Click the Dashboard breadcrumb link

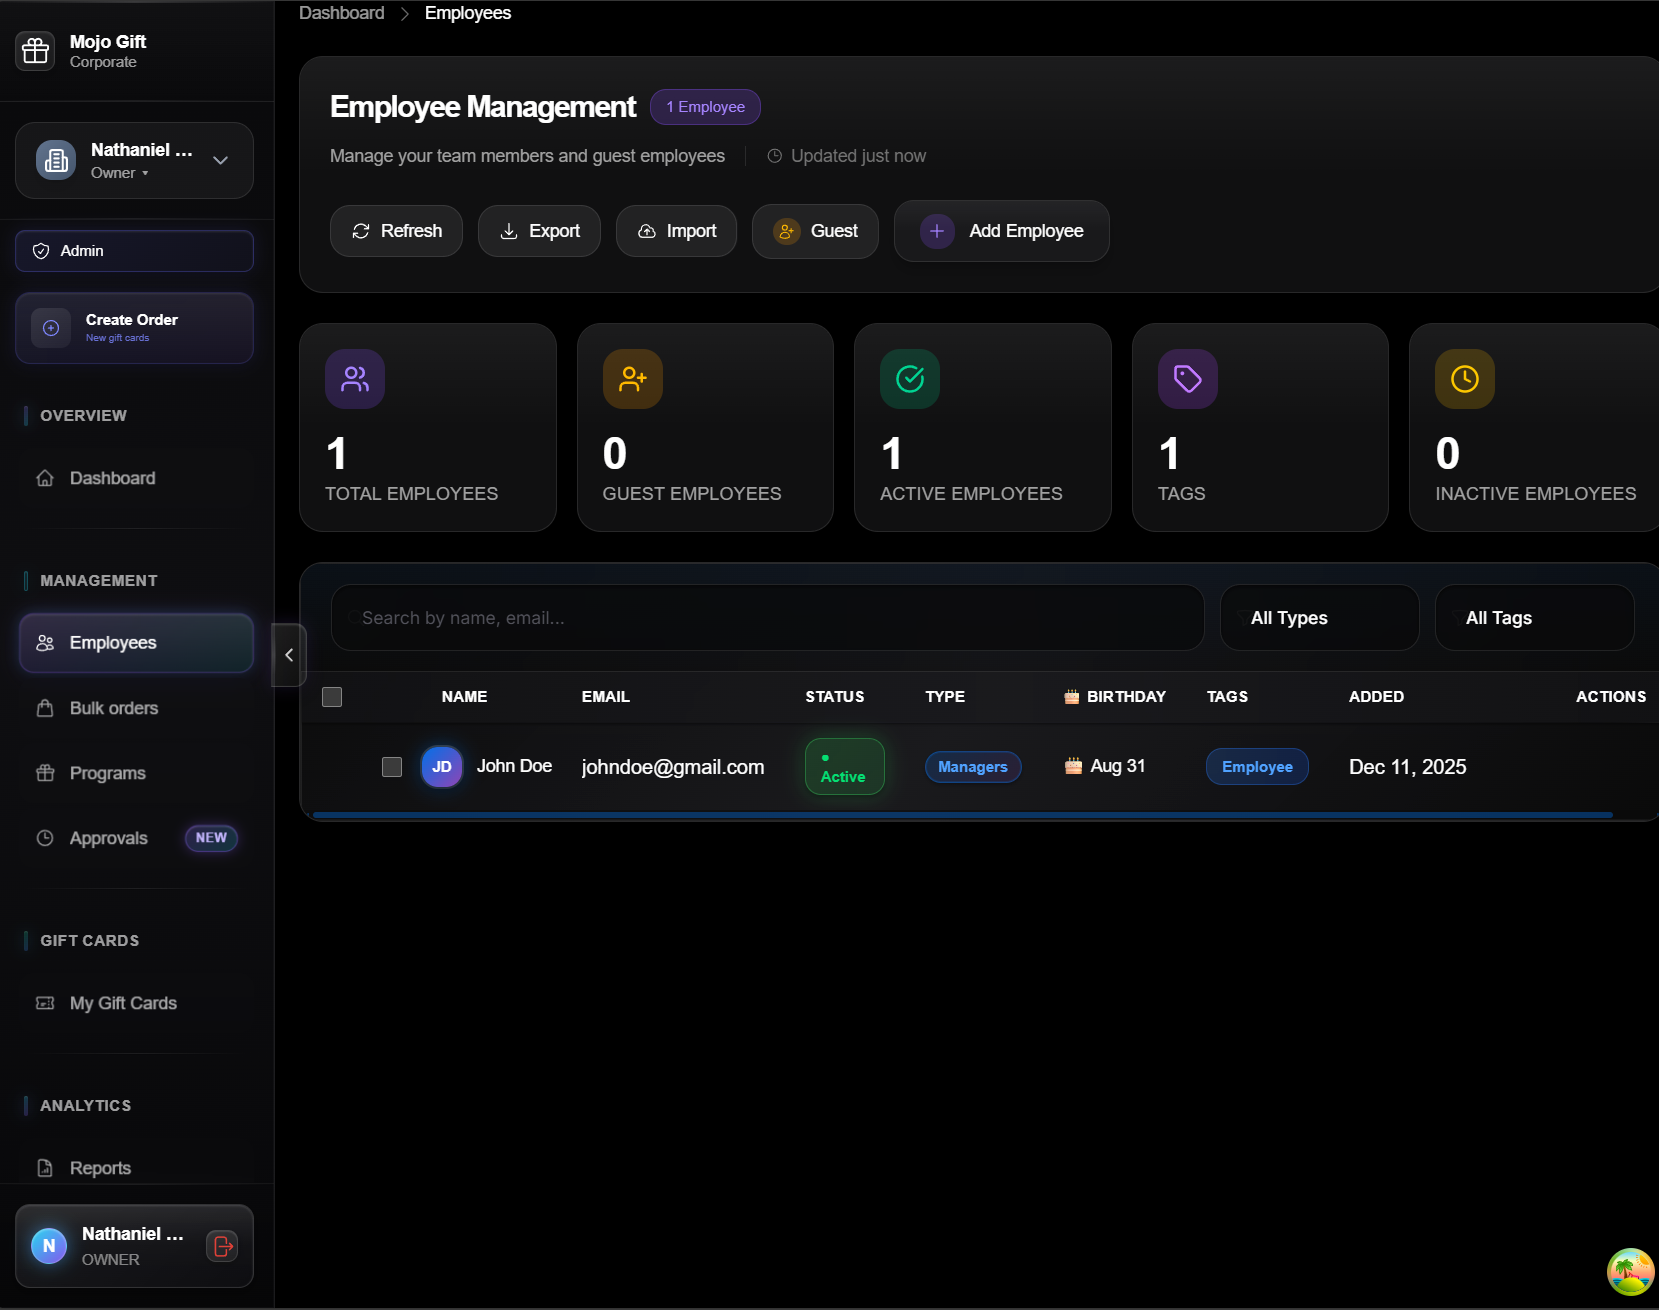[341, 13]
